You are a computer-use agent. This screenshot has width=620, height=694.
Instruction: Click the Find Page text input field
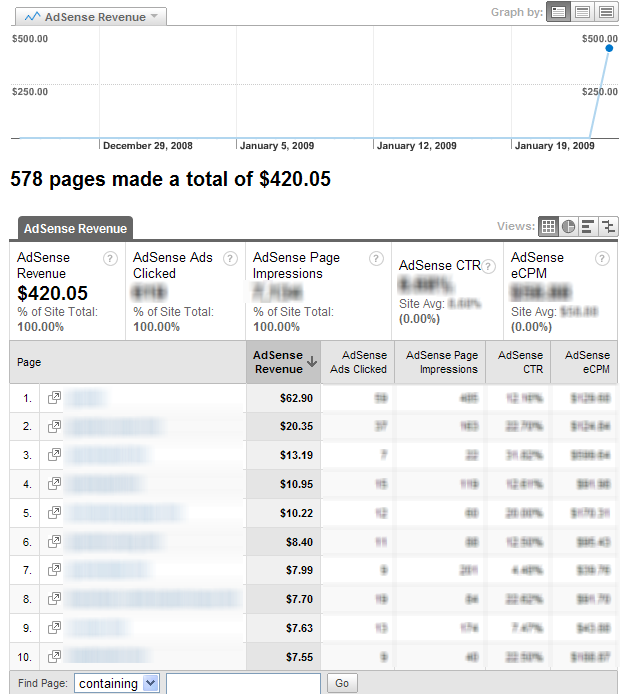pos(243,684)
